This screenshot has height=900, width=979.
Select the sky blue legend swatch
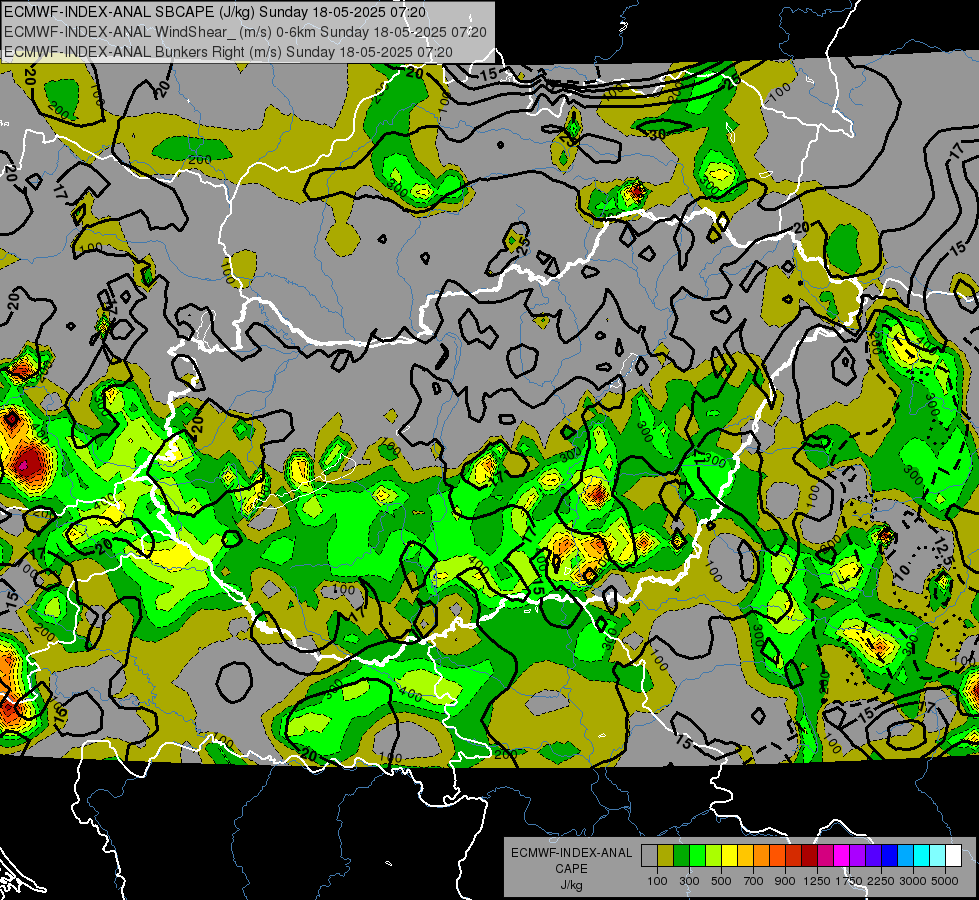click(905, 855)
